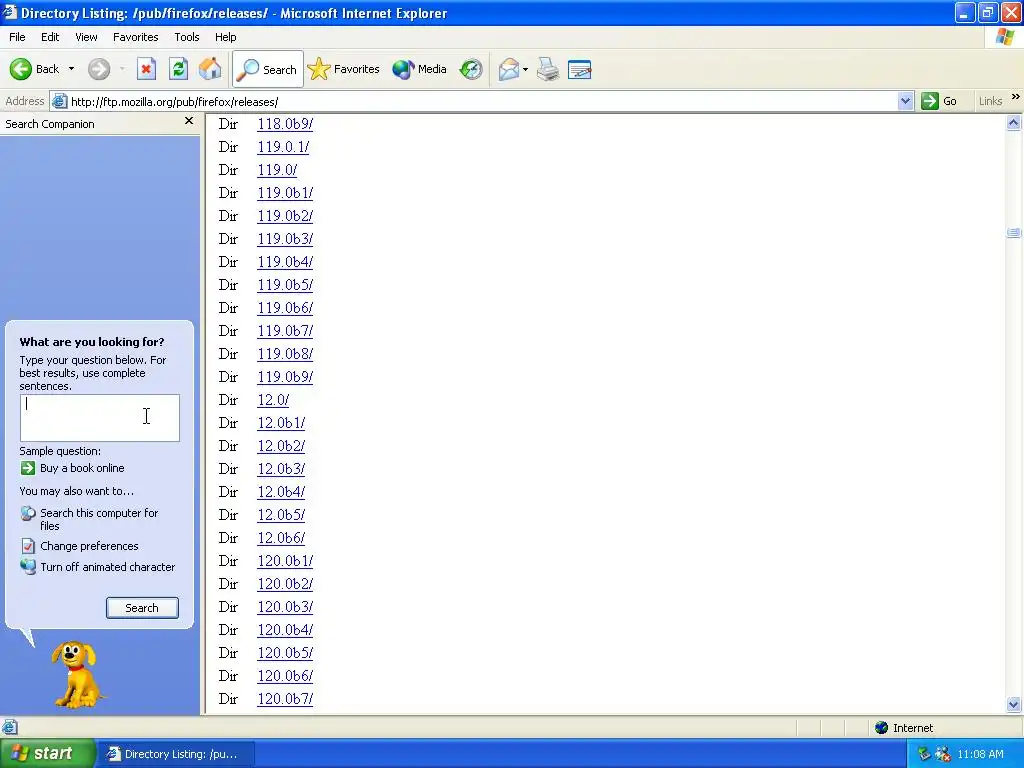Click the Search Companion Search button
The width and height of the screenshot is (1024, 768).
(142, 608)
